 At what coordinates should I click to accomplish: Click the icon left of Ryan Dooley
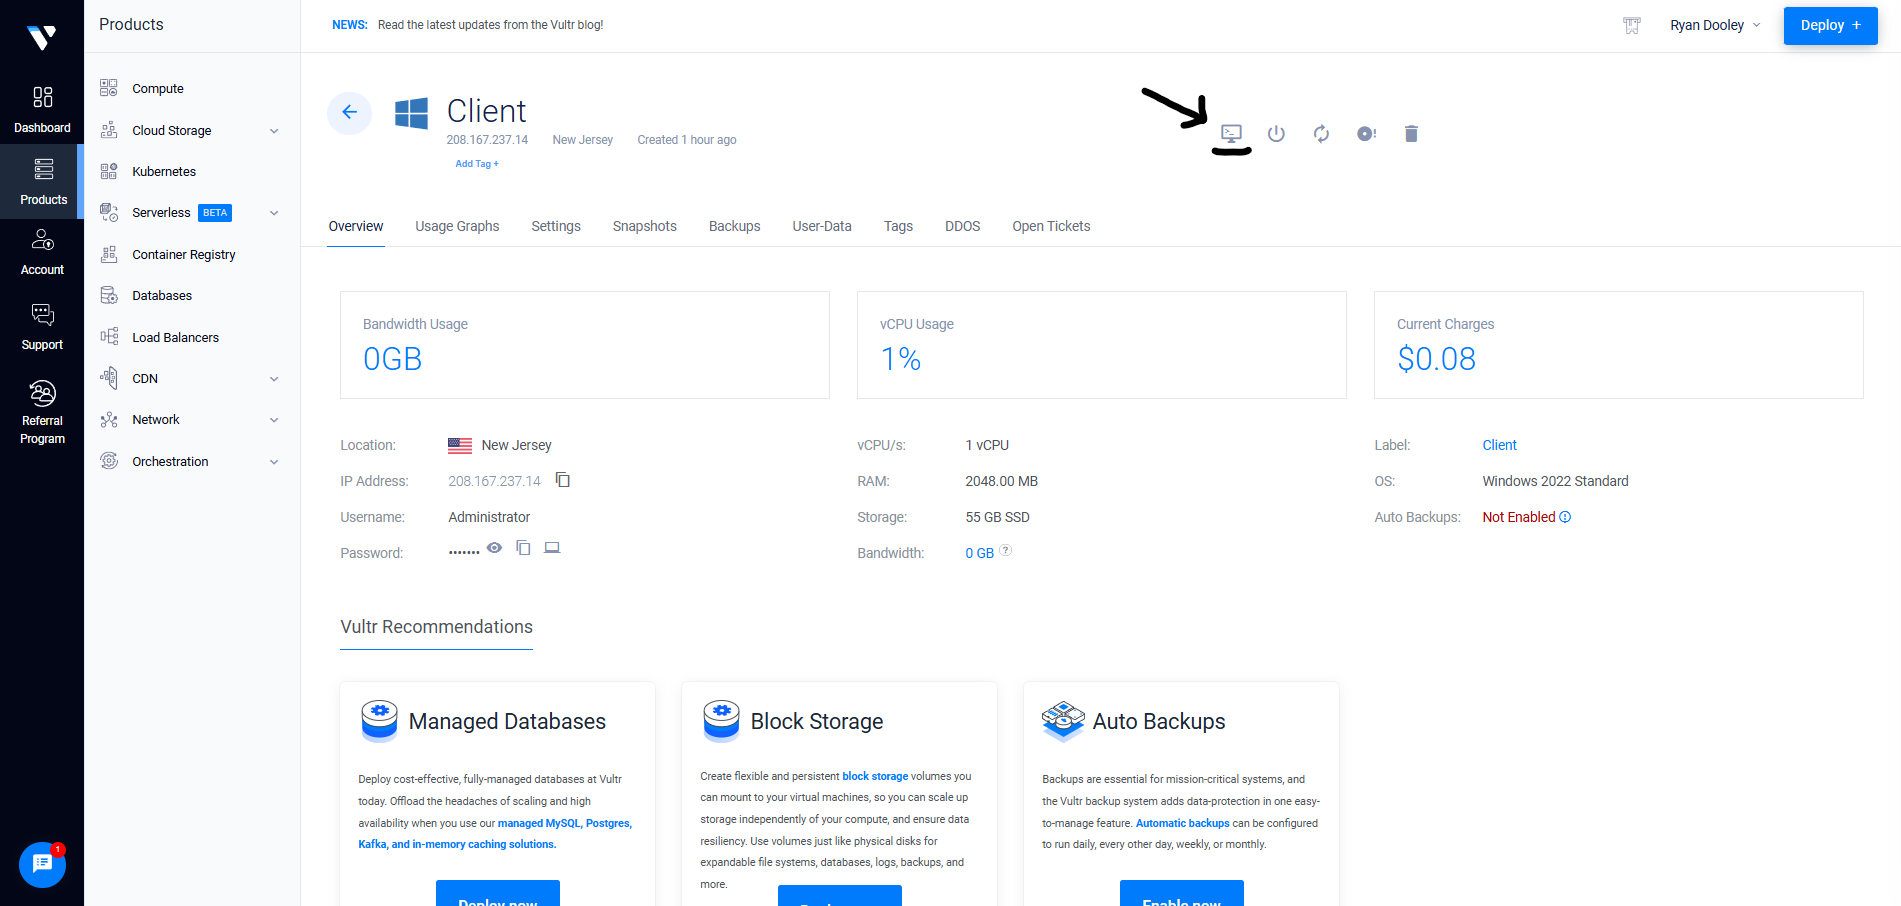point(1632,25)
